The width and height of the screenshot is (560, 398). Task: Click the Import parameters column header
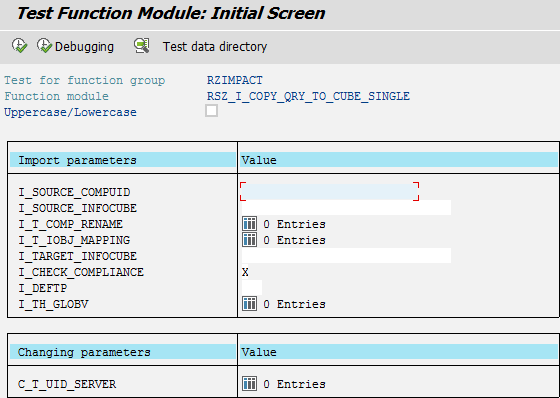click(122, 160)
